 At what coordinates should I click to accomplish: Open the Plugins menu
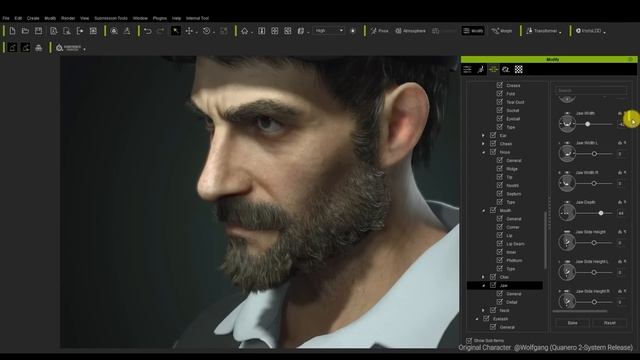tap(160, 18)
